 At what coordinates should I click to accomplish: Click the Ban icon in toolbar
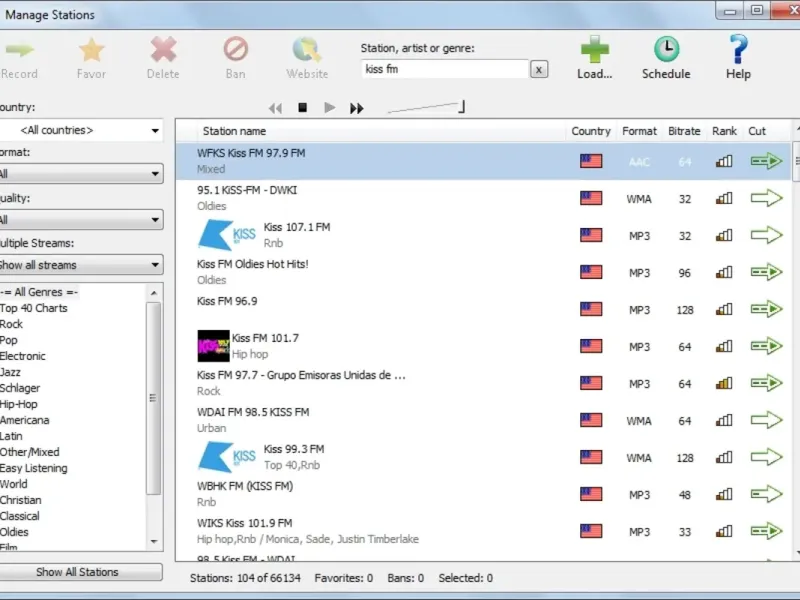click(x=235, y=49)
